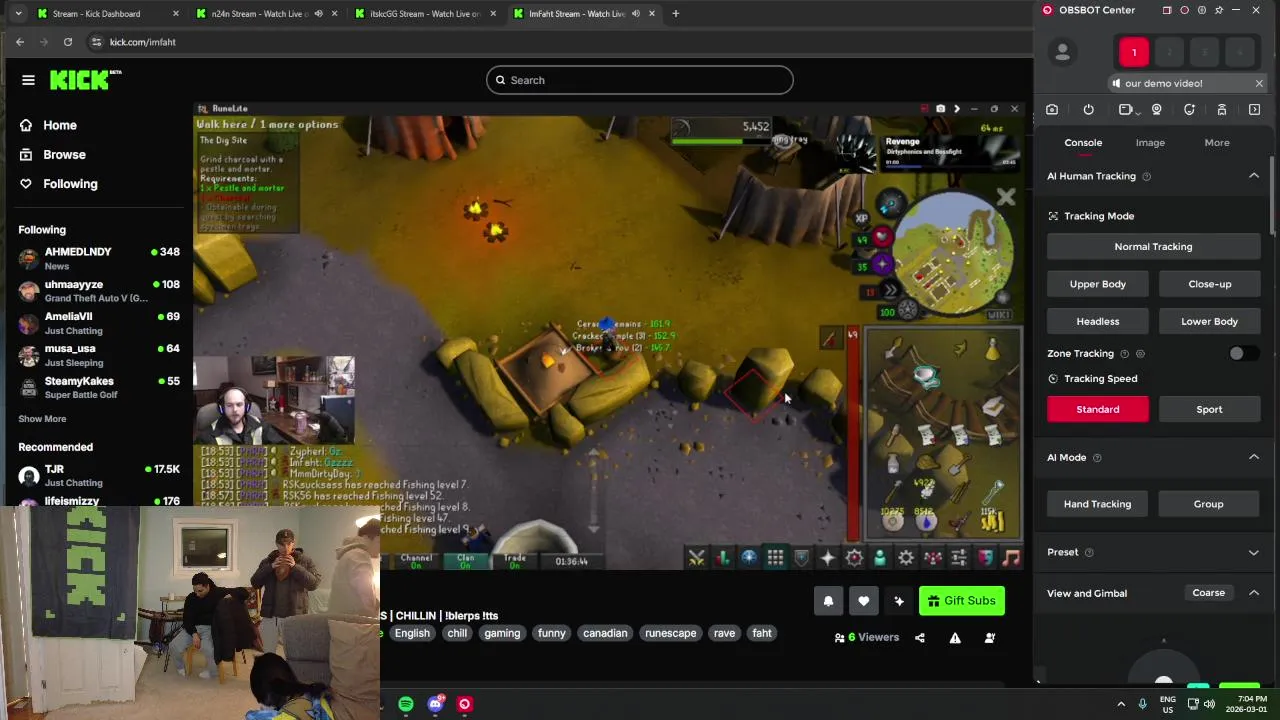Collapse the AI Mode section
This screenshot has height=720, width=1280.
point(1254,457)
